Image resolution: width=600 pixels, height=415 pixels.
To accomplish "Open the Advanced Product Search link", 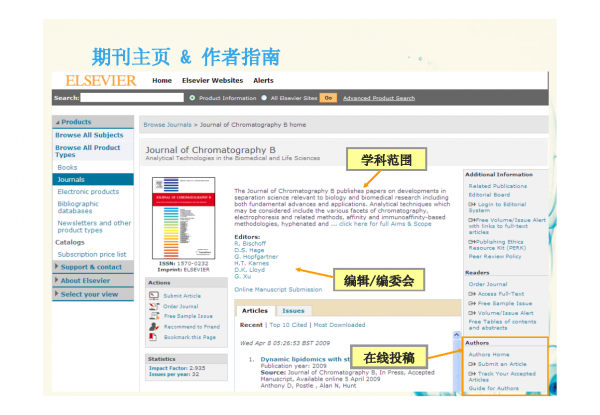I will point(379,98).
